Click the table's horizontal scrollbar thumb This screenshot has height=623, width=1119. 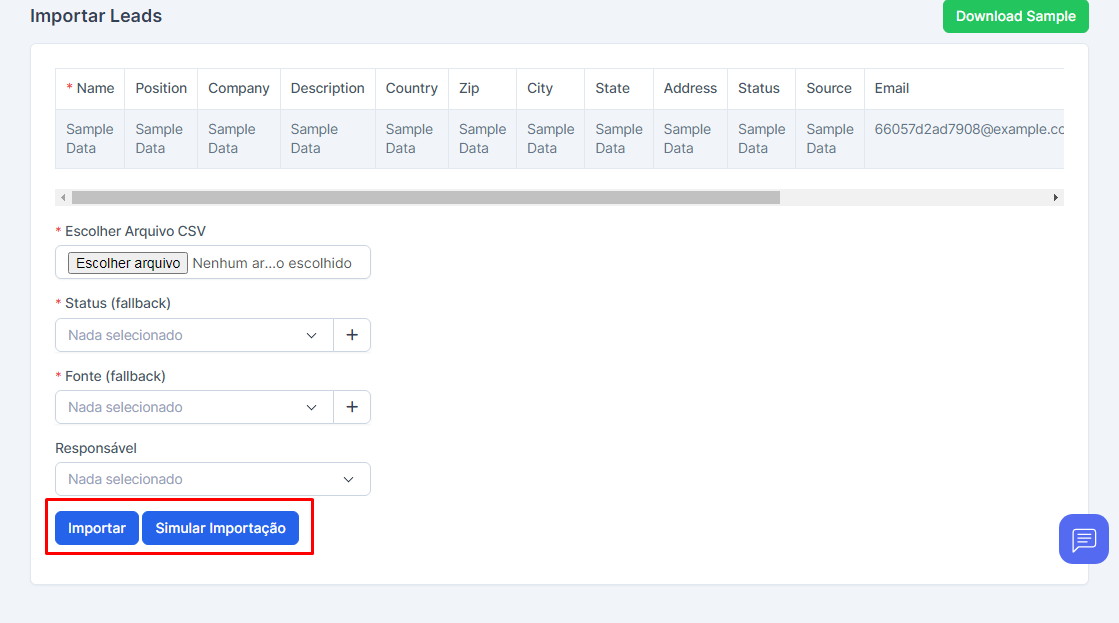425,198
